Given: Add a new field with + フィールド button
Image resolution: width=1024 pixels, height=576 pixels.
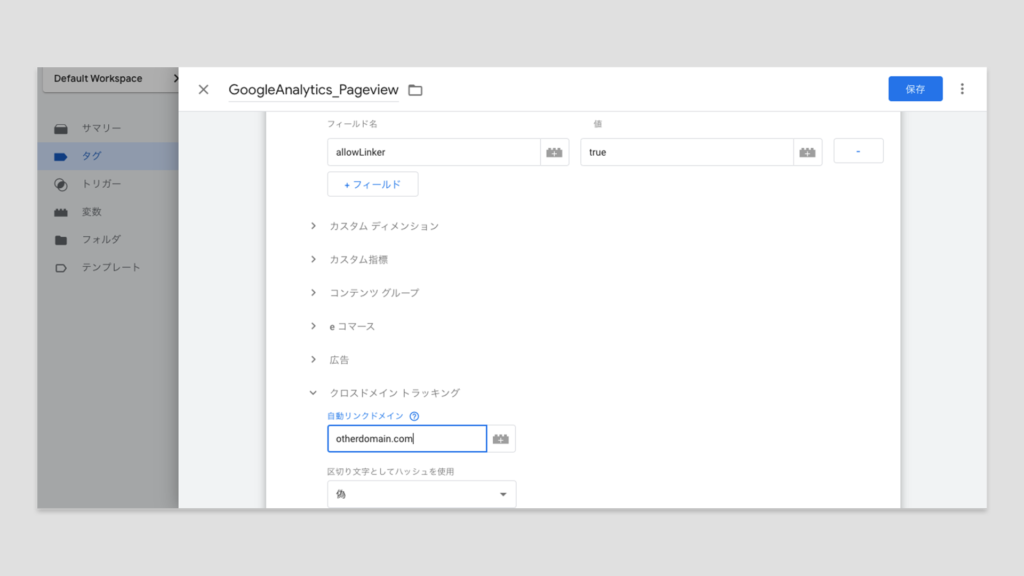Looking at the screenshot, I should pyautogui.click(x=372, y=184).
